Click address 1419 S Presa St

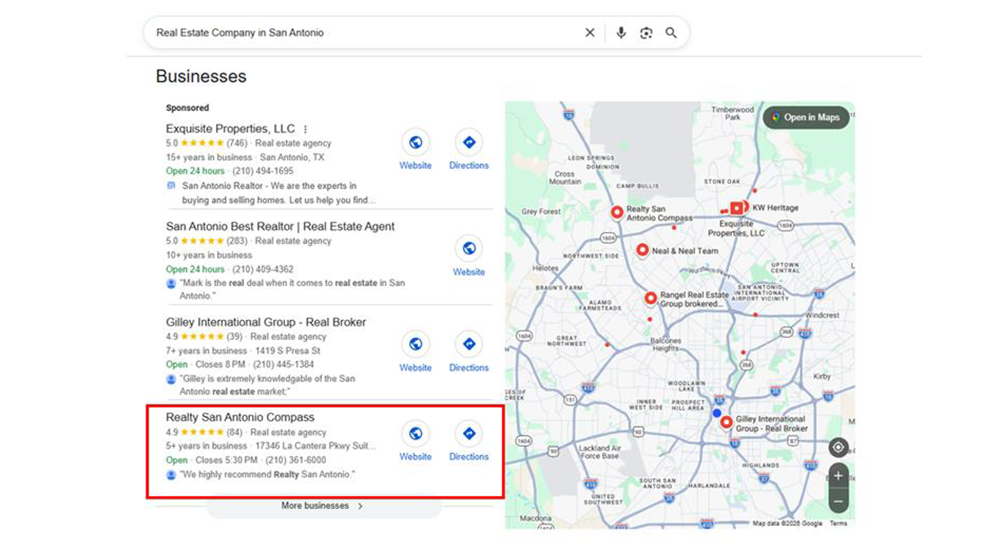click(x=288, y=351)
